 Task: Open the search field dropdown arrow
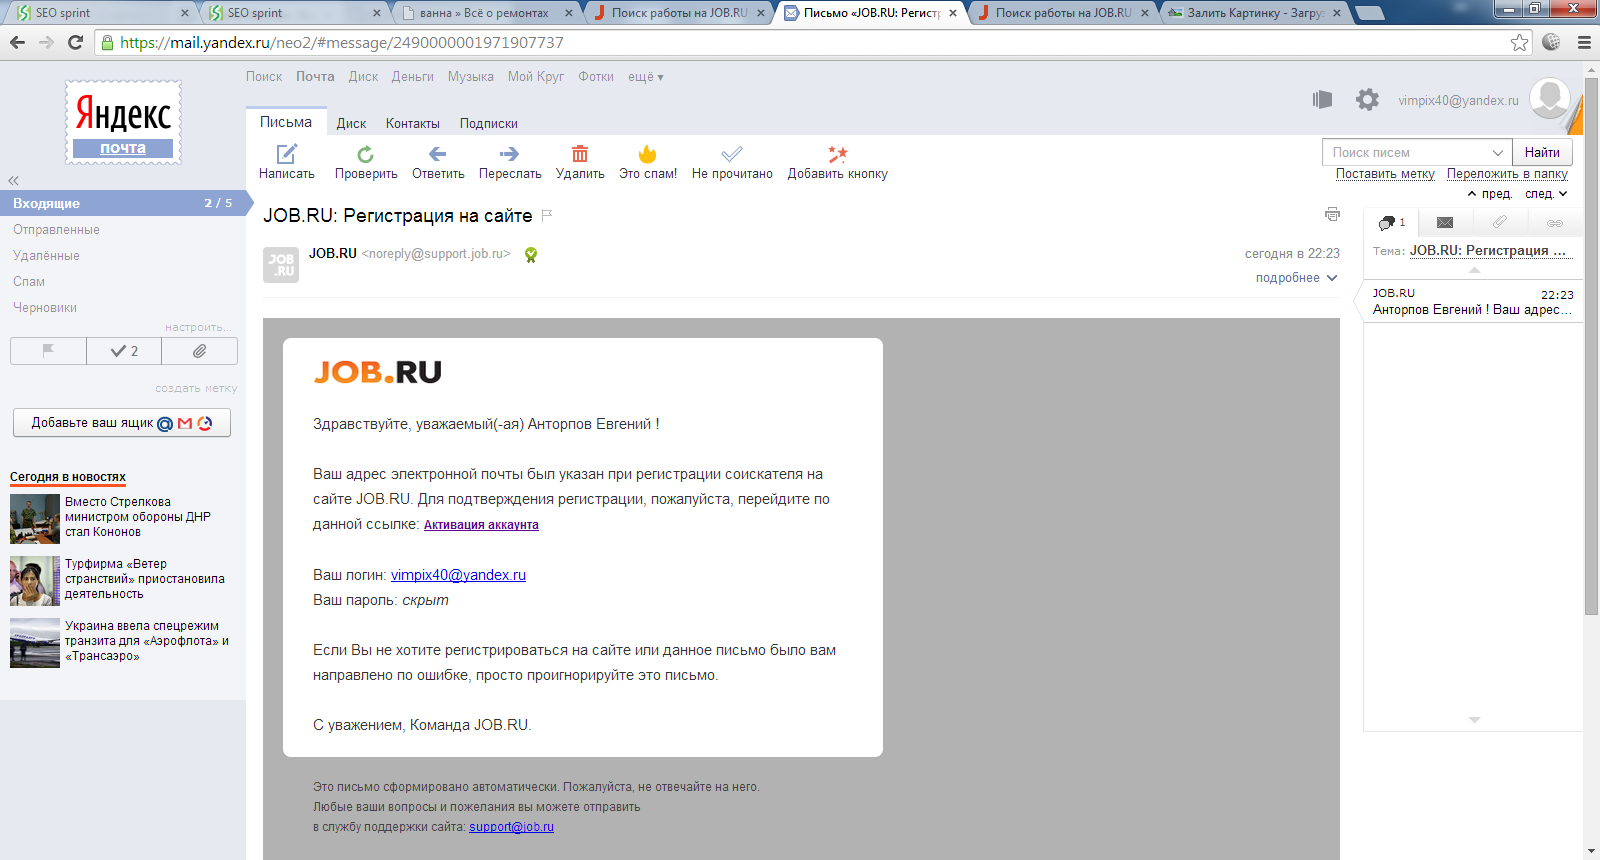click(1498, 152)
